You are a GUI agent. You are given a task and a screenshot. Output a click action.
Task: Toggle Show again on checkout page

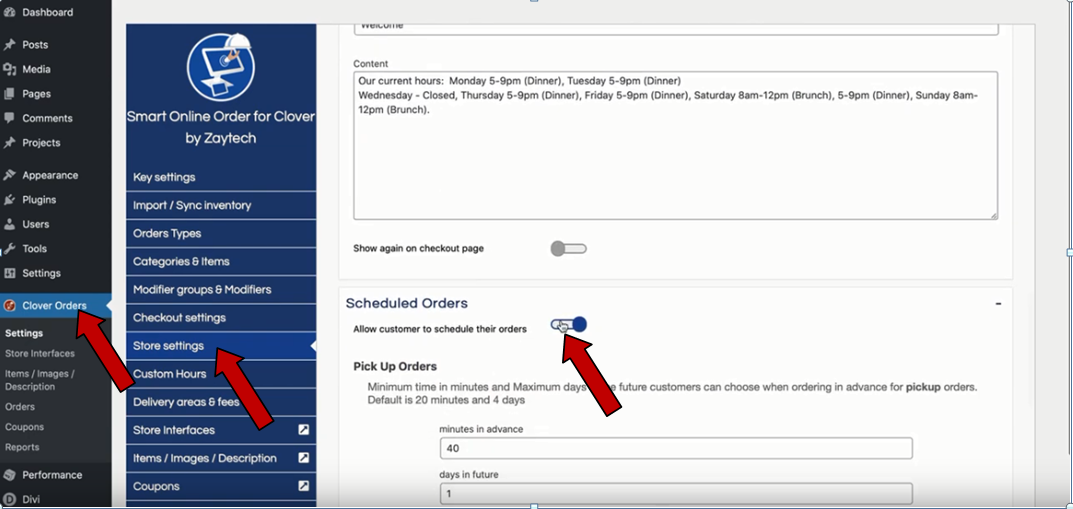[568, 248]
